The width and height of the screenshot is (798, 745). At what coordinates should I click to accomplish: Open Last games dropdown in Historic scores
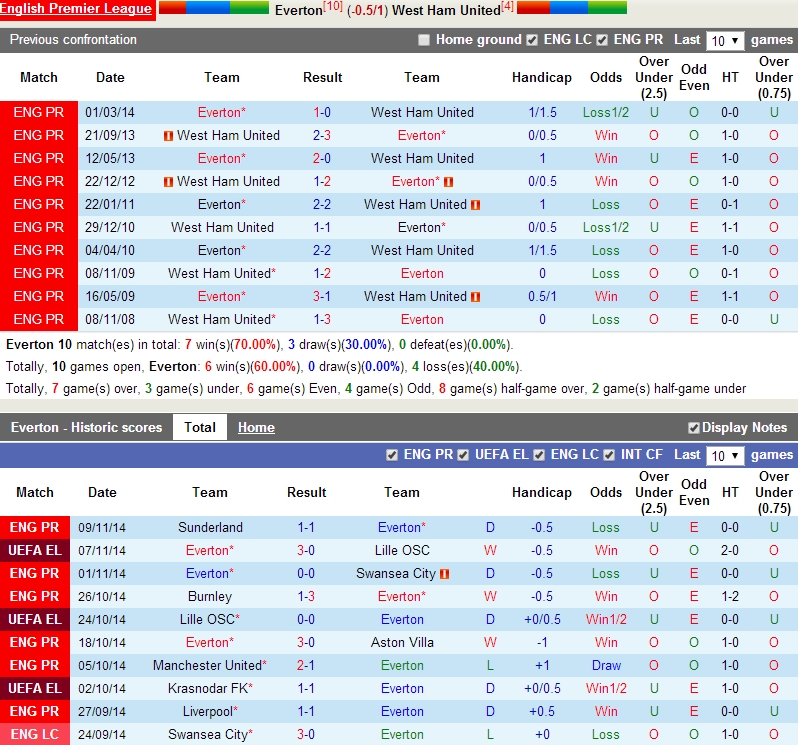pos(725,455)
